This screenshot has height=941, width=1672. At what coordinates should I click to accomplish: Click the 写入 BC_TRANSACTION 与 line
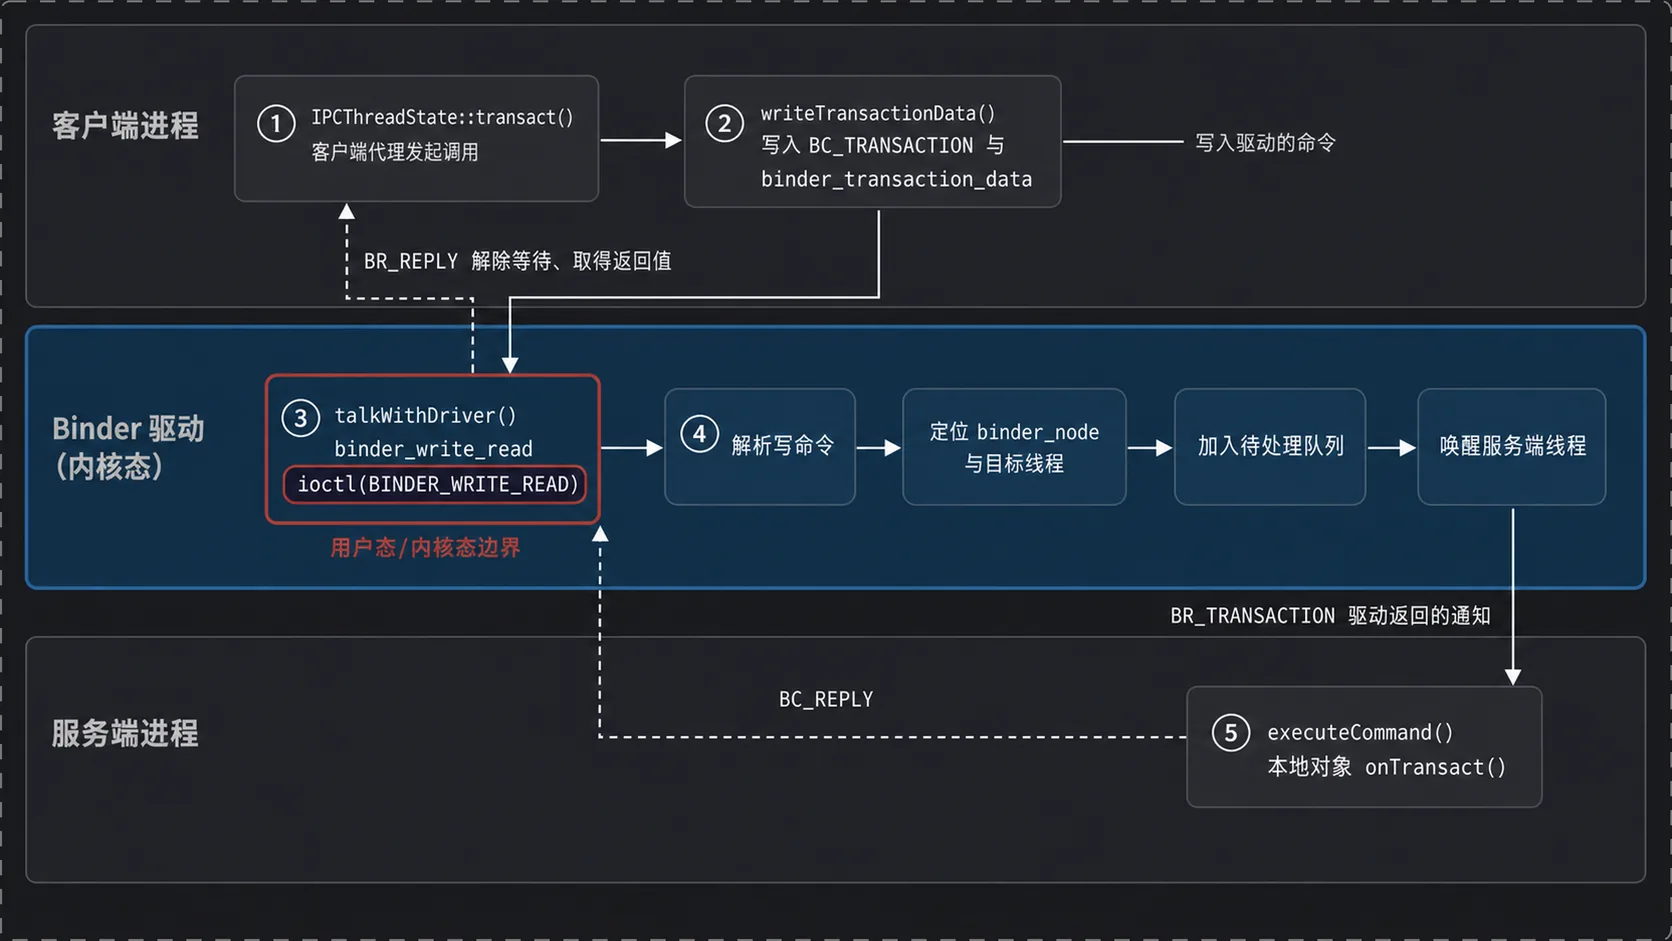click(882, 146)
